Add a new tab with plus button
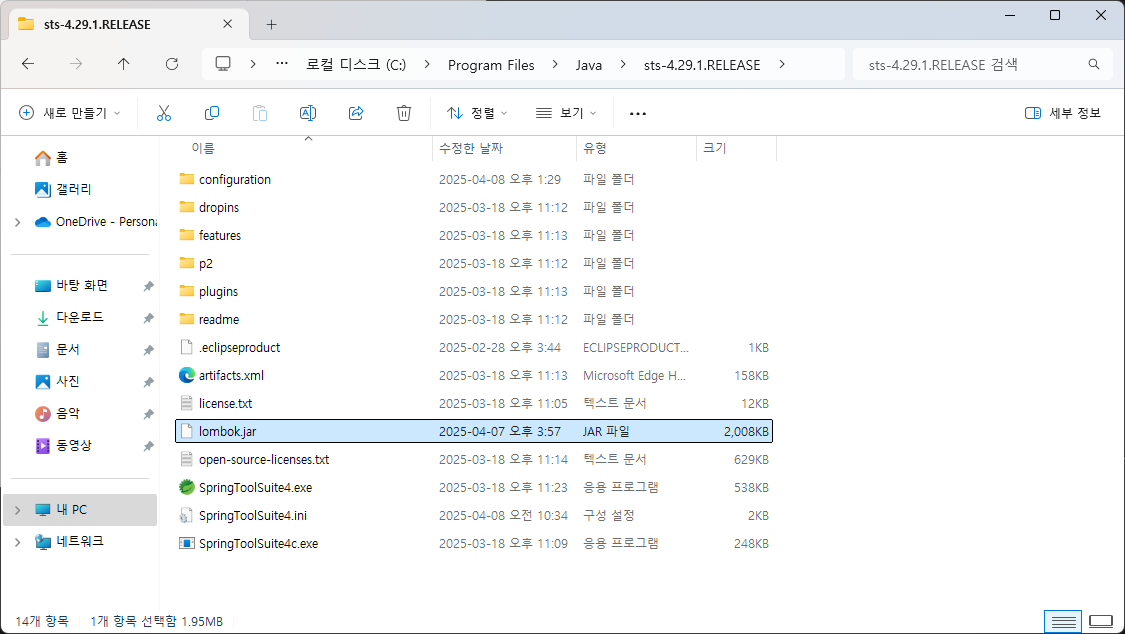The width and height of the screenshot is (1125, 634). pyautogui.click(x=271, y=24)
